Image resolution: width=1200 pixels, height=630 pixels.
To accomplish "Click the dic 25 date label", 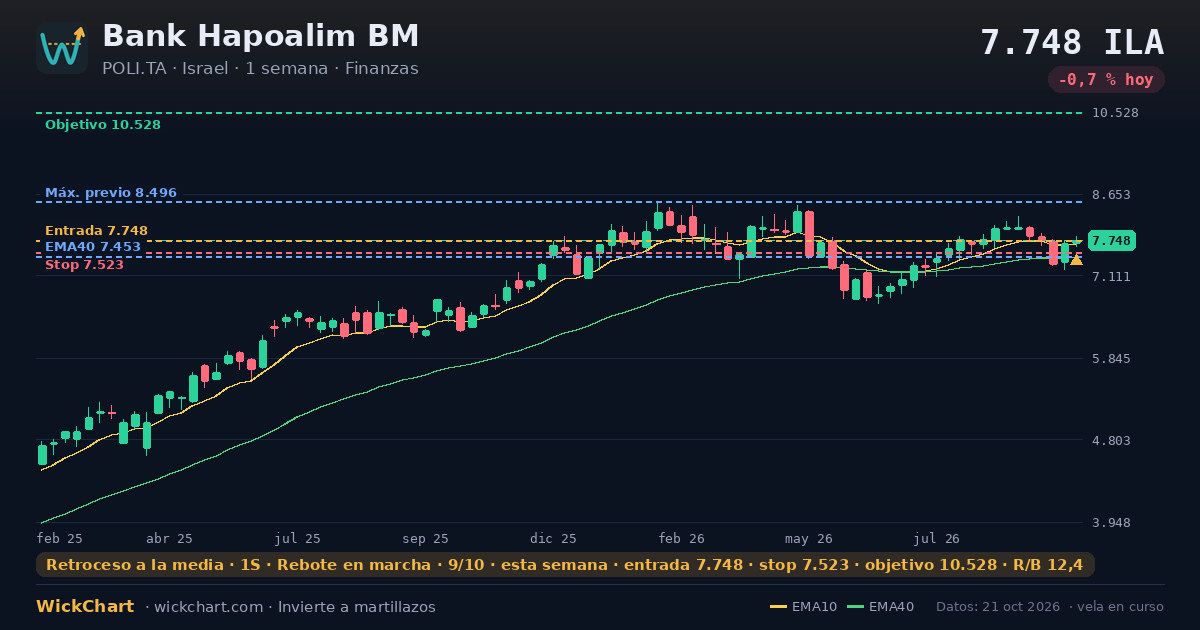I will 554,538.
